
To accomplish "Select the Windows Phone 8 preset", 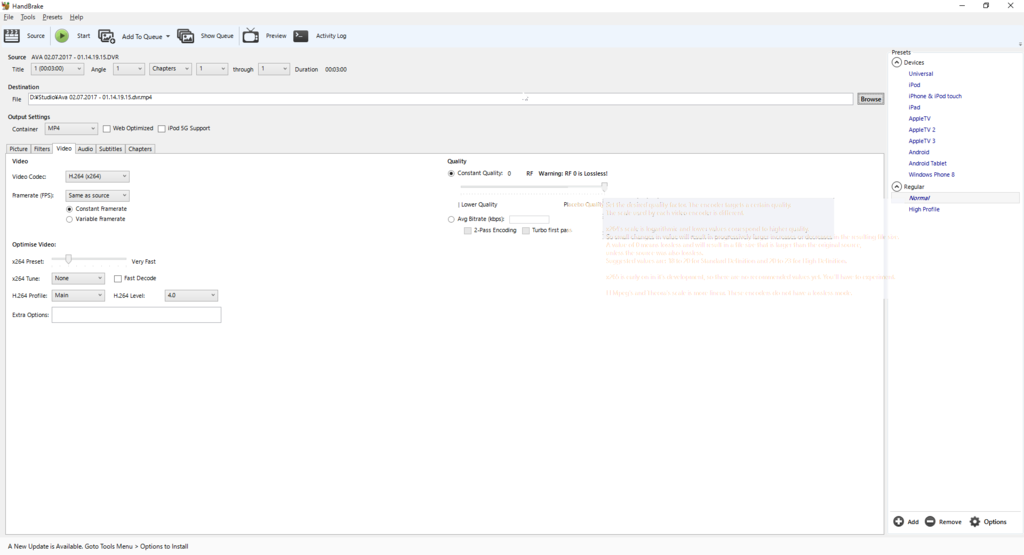I will [x=932, y=174].
